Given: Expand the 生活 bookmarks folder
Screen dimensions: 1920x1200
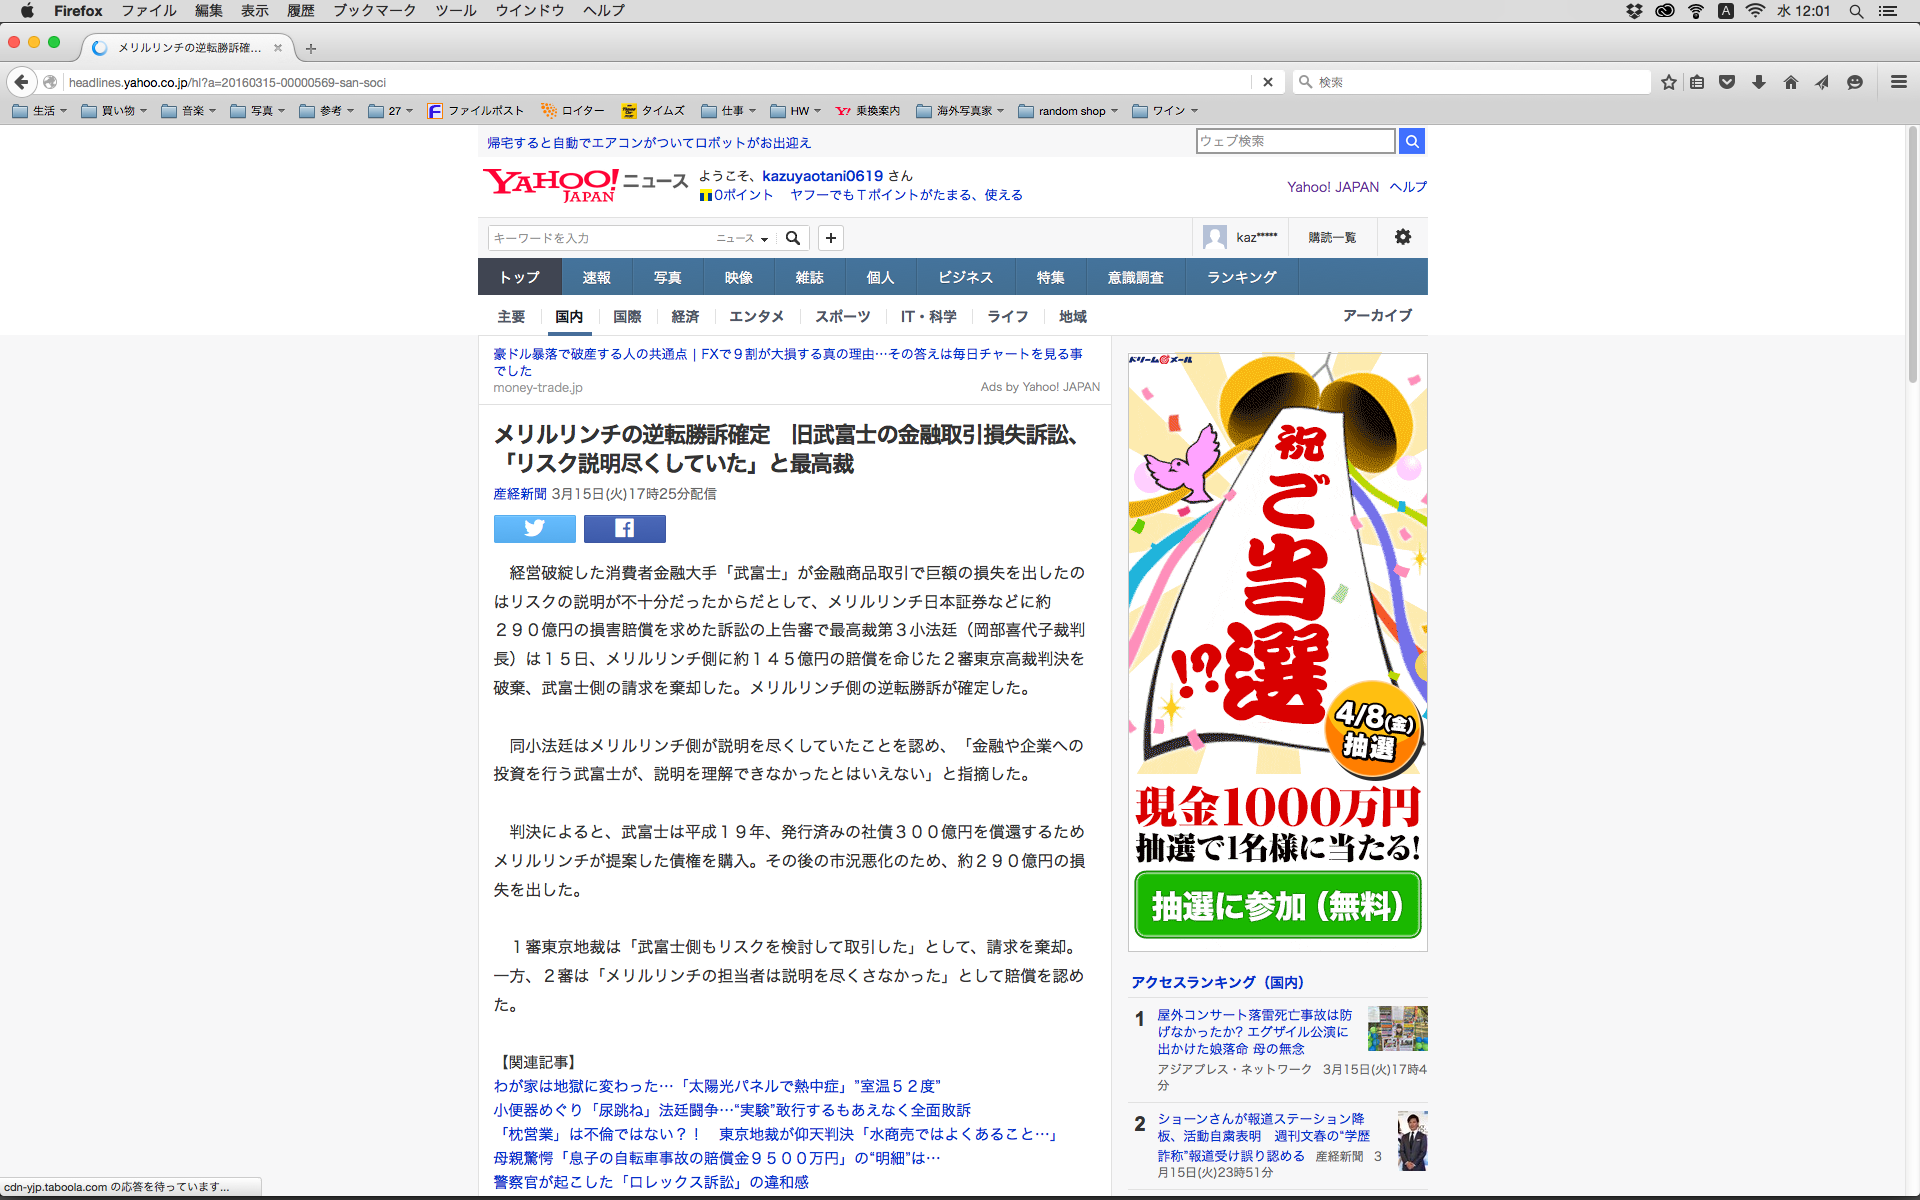Looking at the screenshot, I should click(40, 111).
